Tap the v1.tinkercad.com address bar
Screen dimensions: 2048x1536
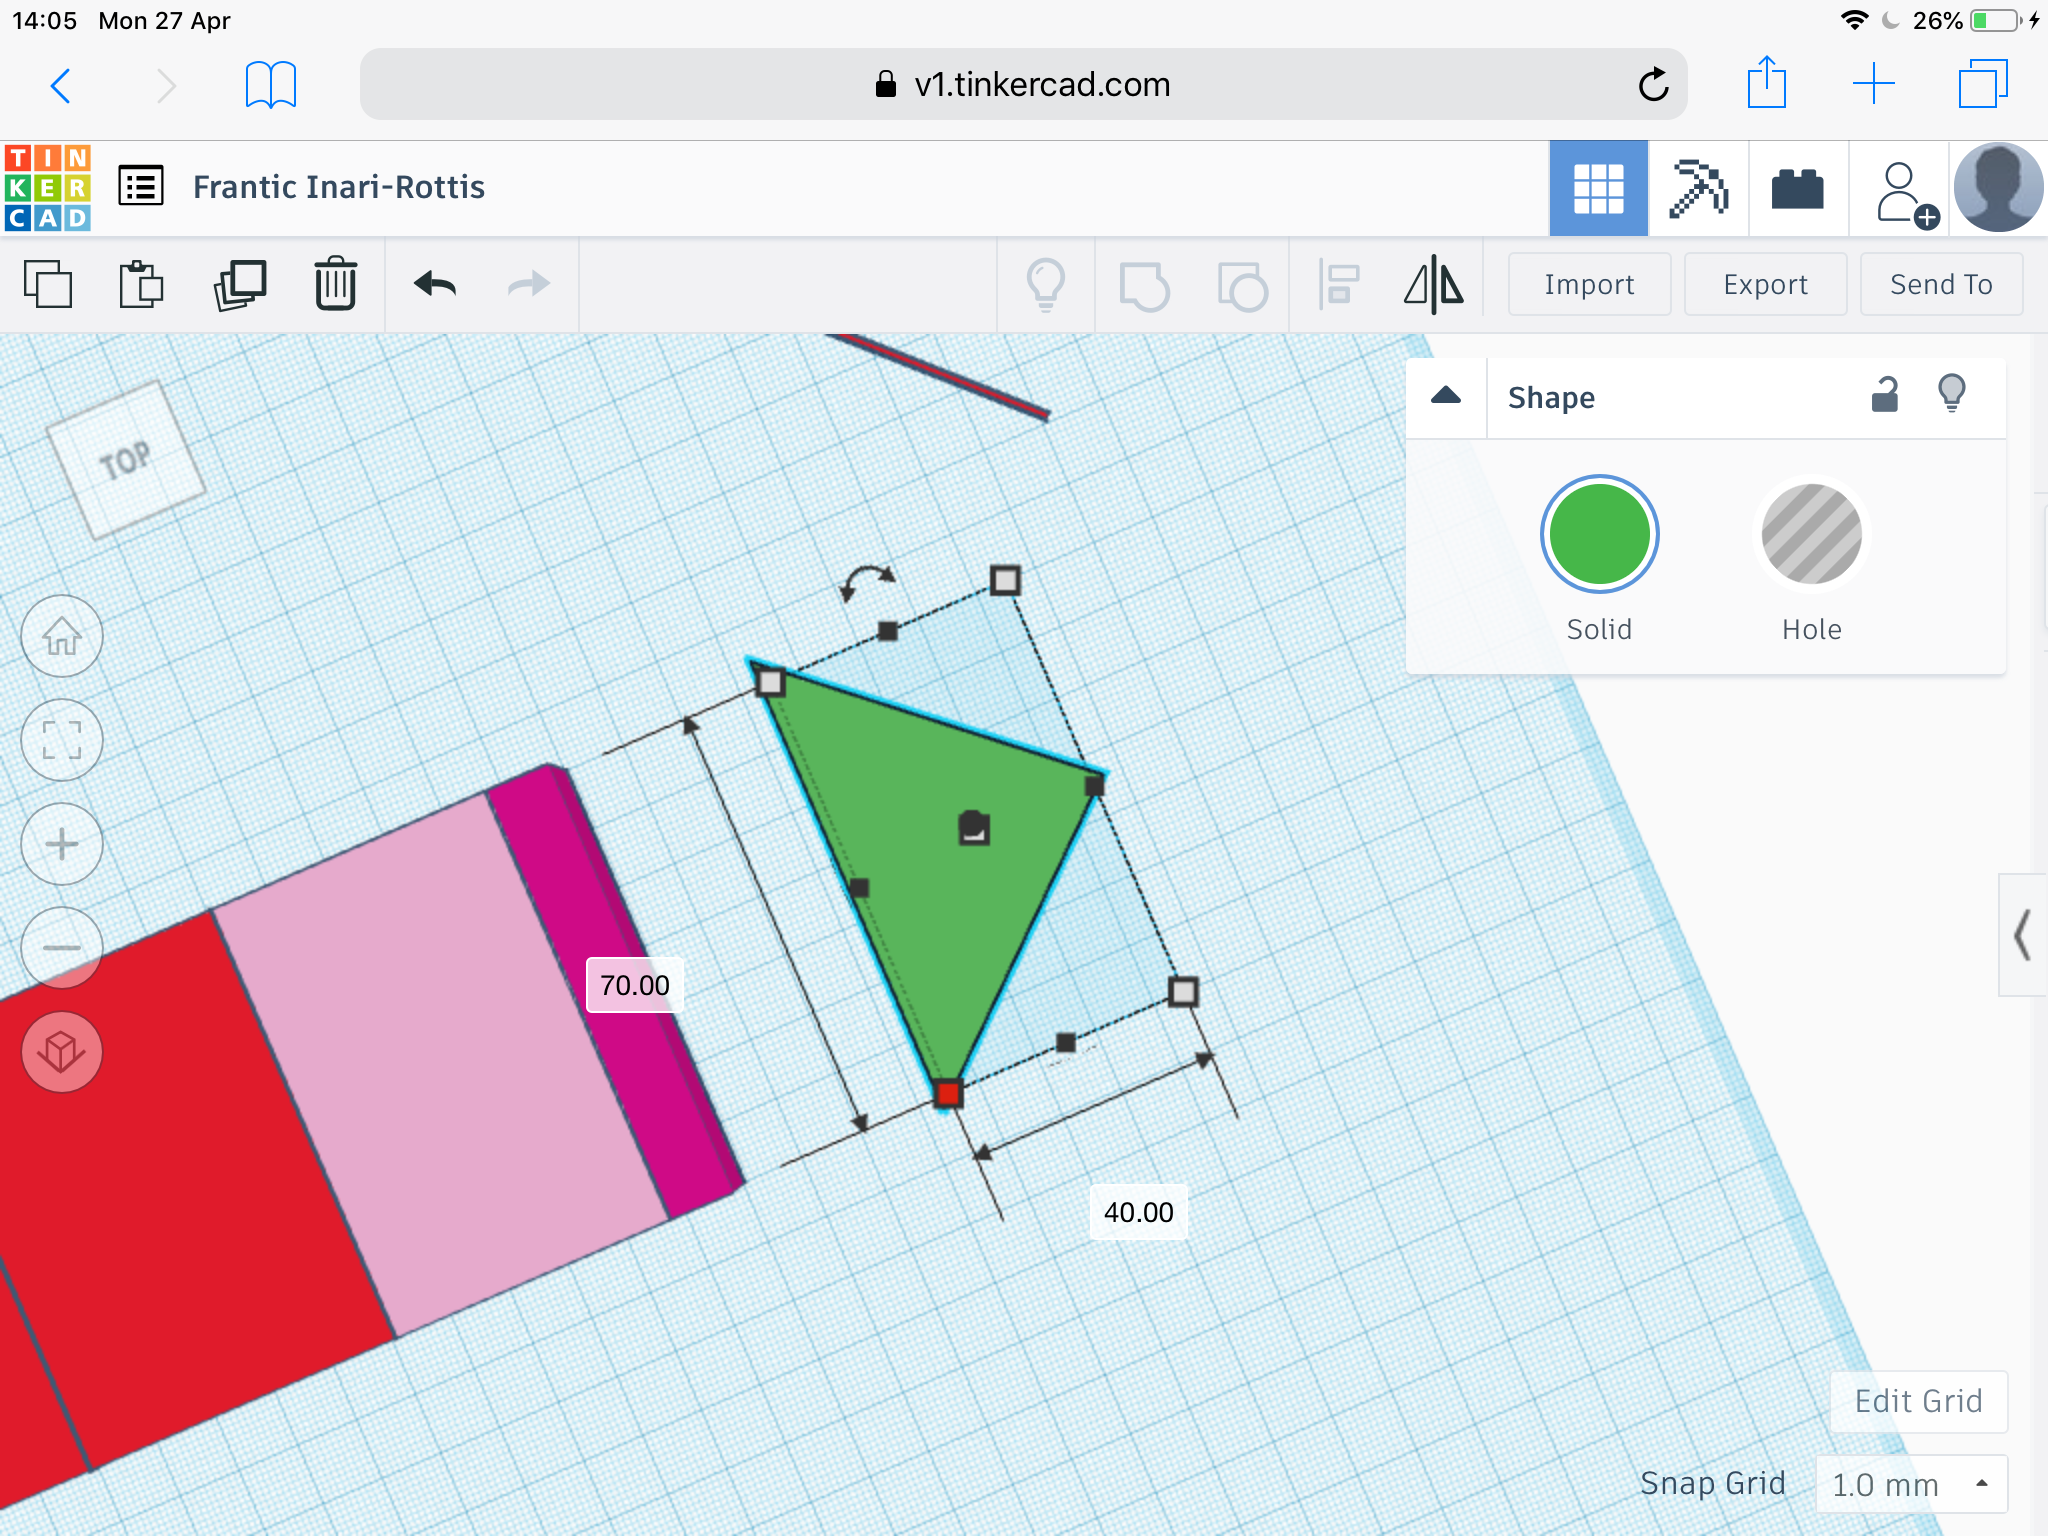tap(1023, 85)
